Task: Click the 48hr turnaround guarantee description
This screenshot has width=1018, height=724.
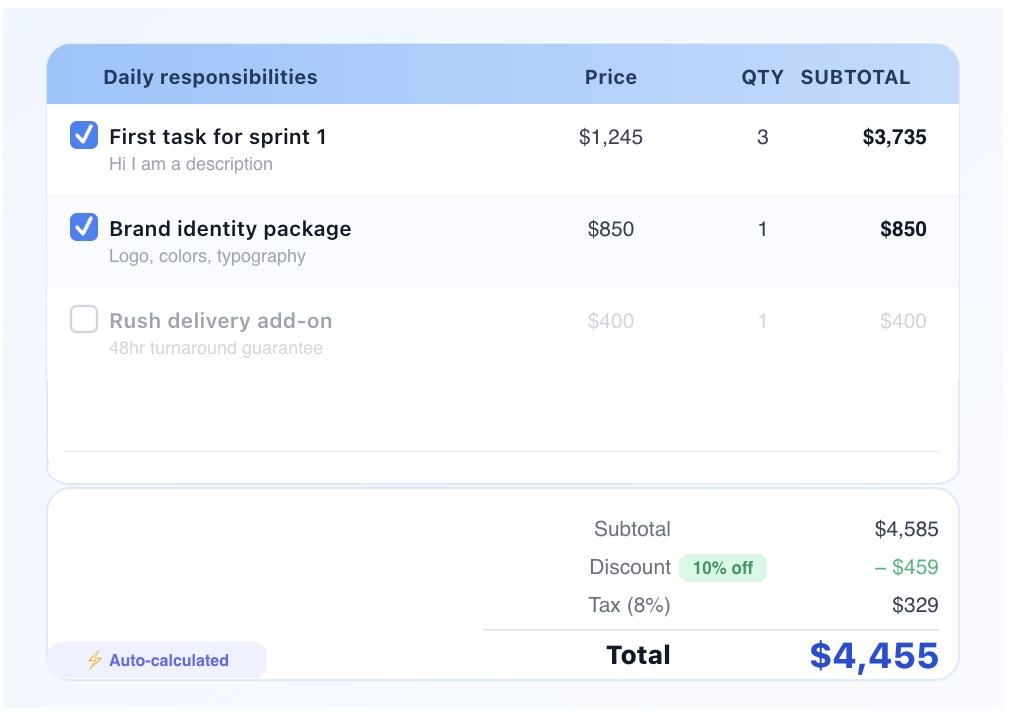Action: [x=216, y=349]
